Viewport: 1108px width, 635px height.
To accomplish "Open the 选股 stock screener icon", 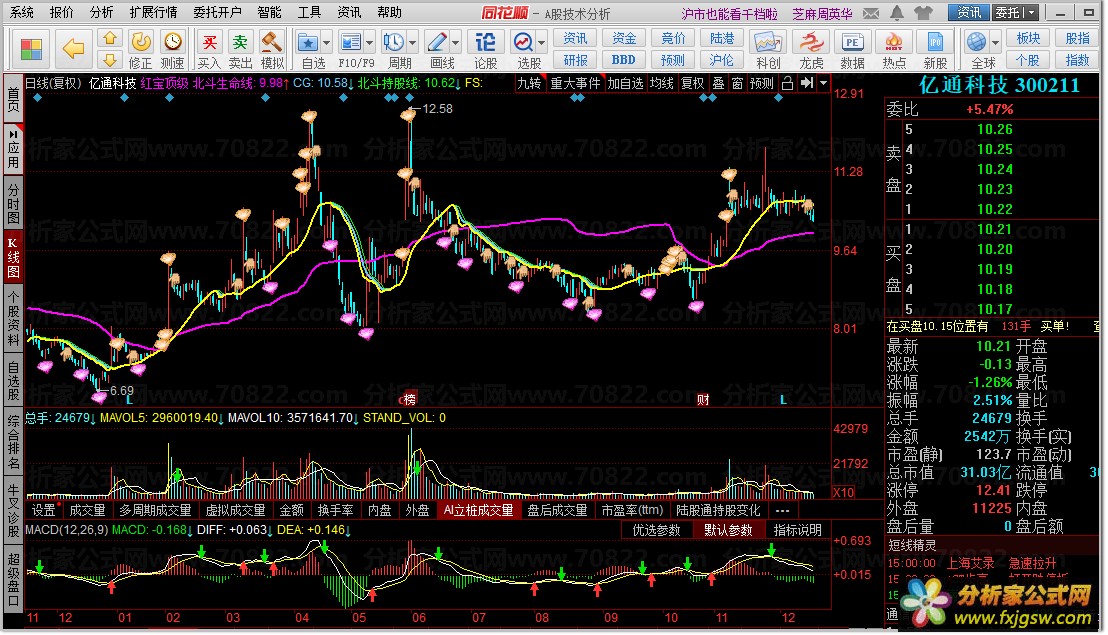I will pyautogui.click(x=523, y=42).
